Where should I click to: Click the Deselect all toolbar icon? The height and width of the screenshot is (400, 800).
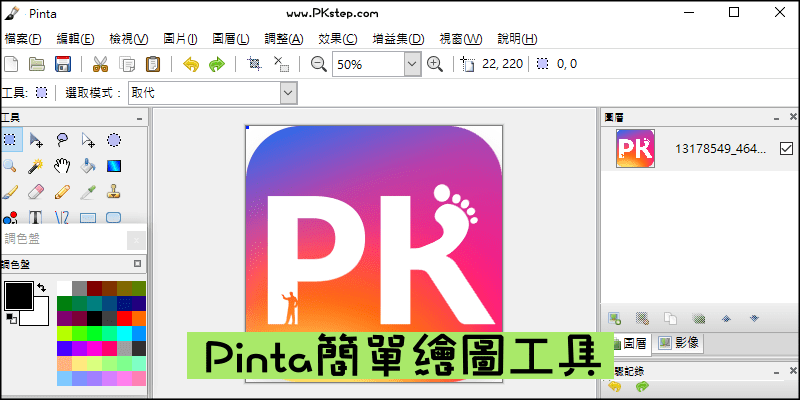[x=281, y=64]
